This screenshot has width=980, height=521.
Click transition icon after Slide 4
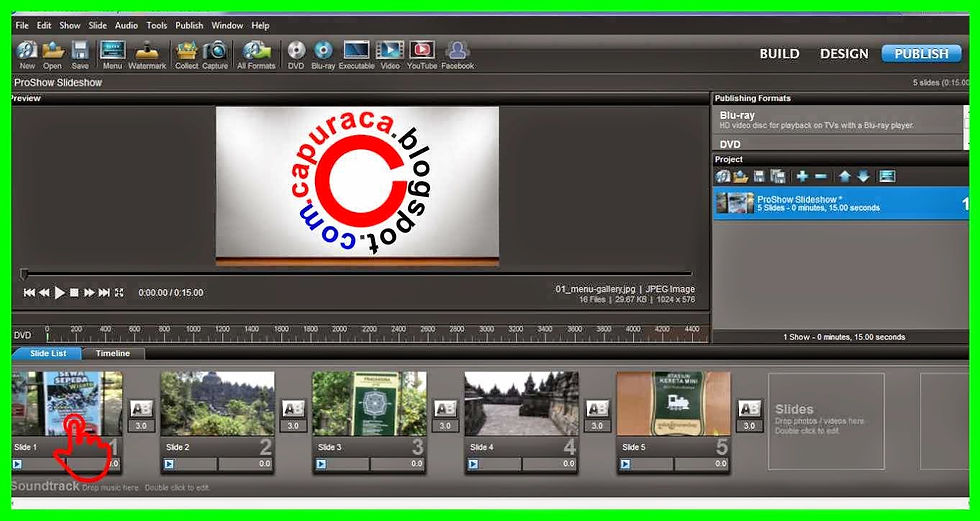[x=597, y=409]
